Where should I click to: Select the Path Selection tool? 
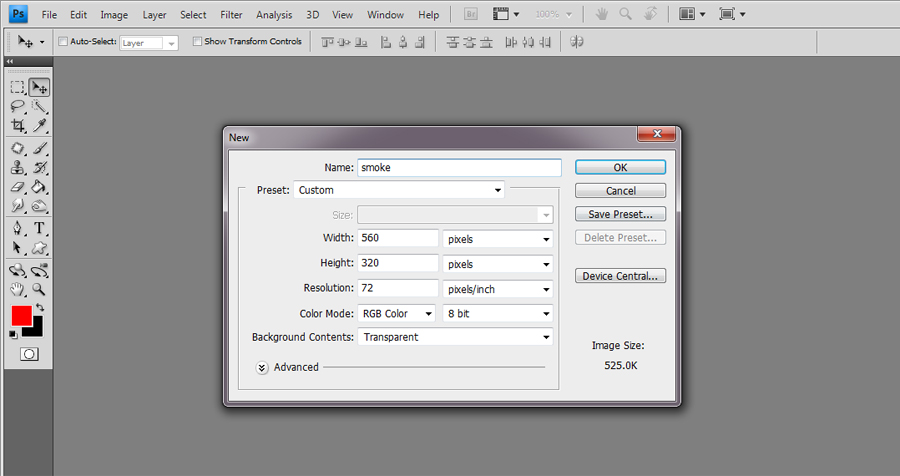tap(18, 247)
